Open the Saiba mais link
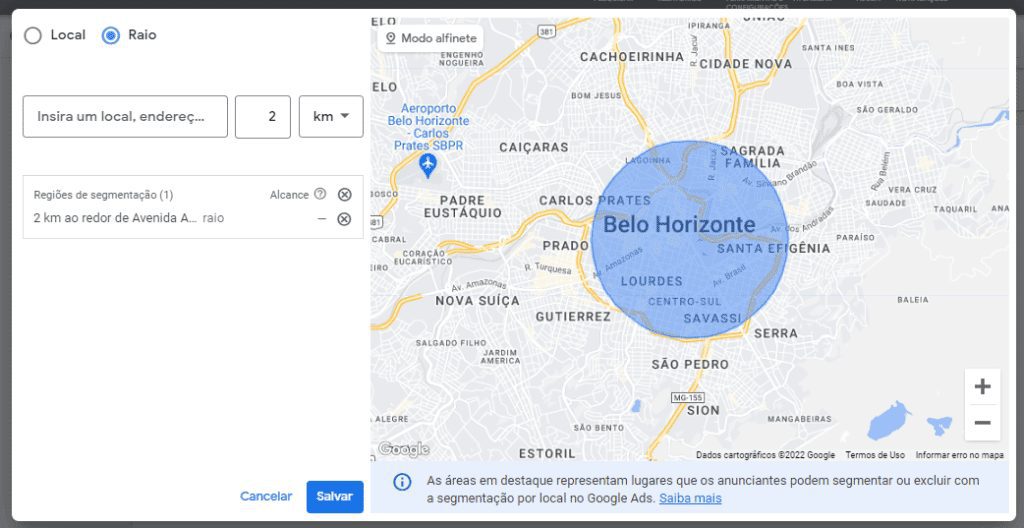1024x528 pixels. point(690,499)
